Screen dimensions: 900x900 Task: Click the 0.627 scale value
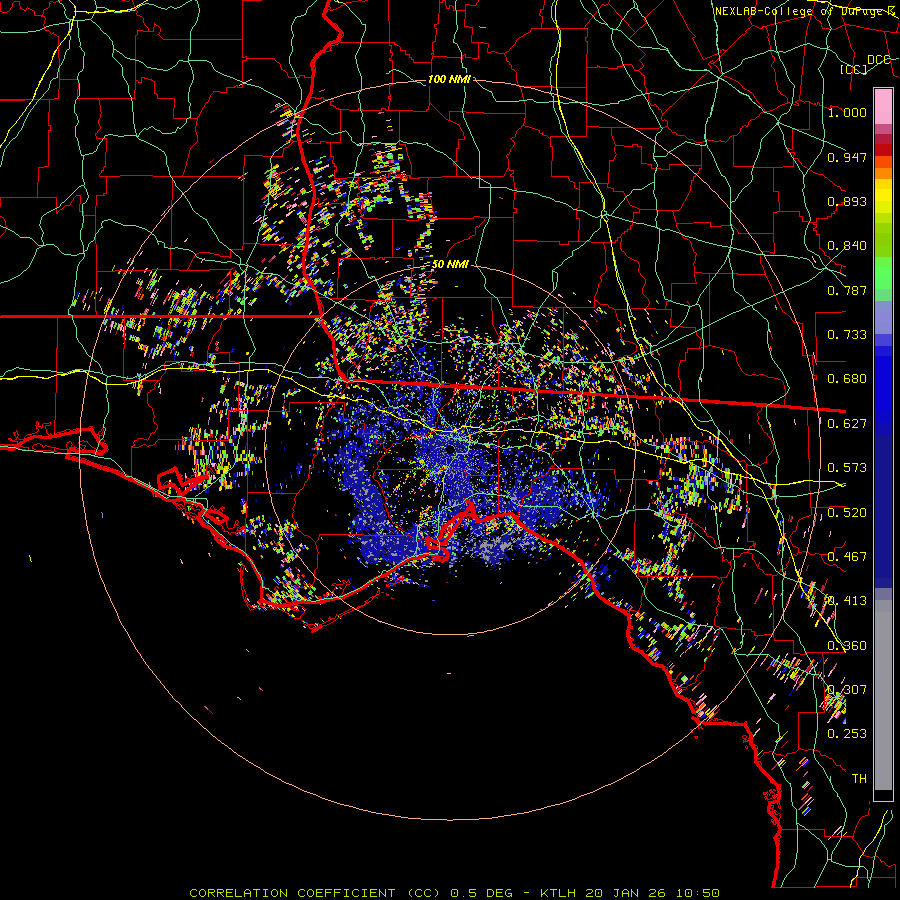point(847,424)
